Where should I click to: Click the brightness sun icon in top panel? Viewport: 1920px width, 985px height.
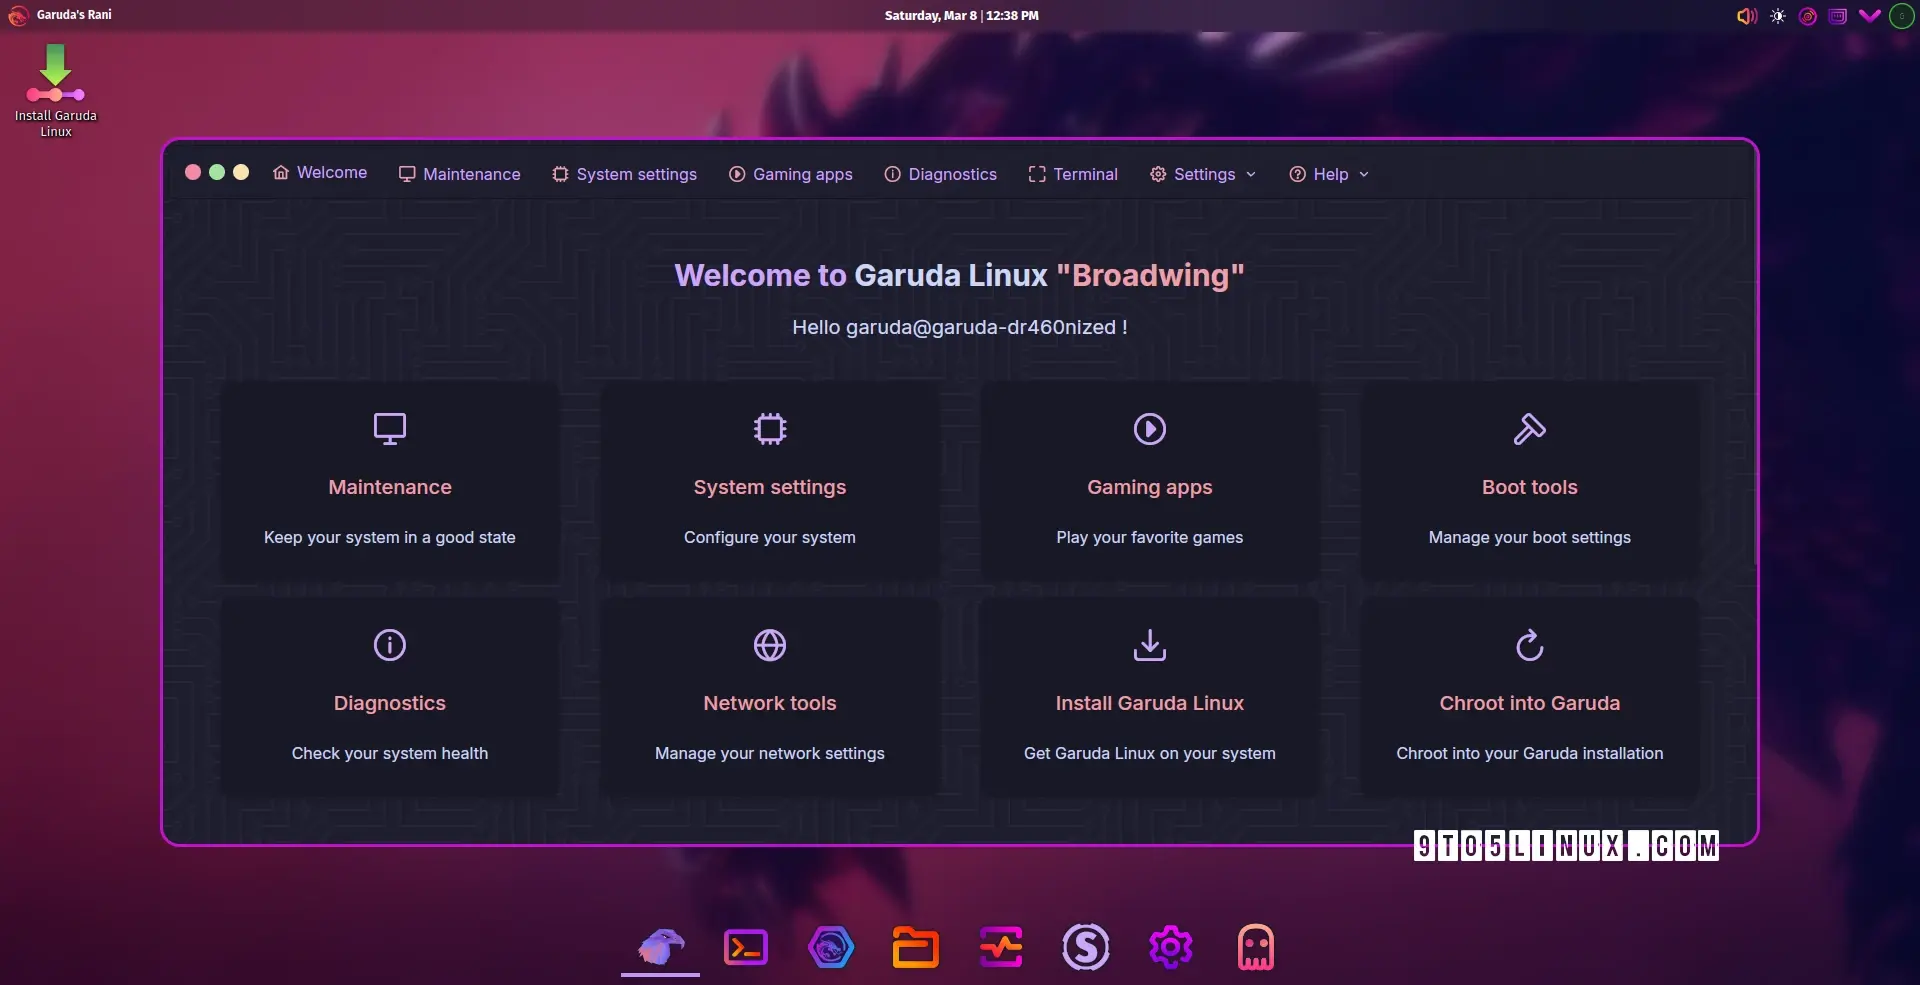(1778, 16)
